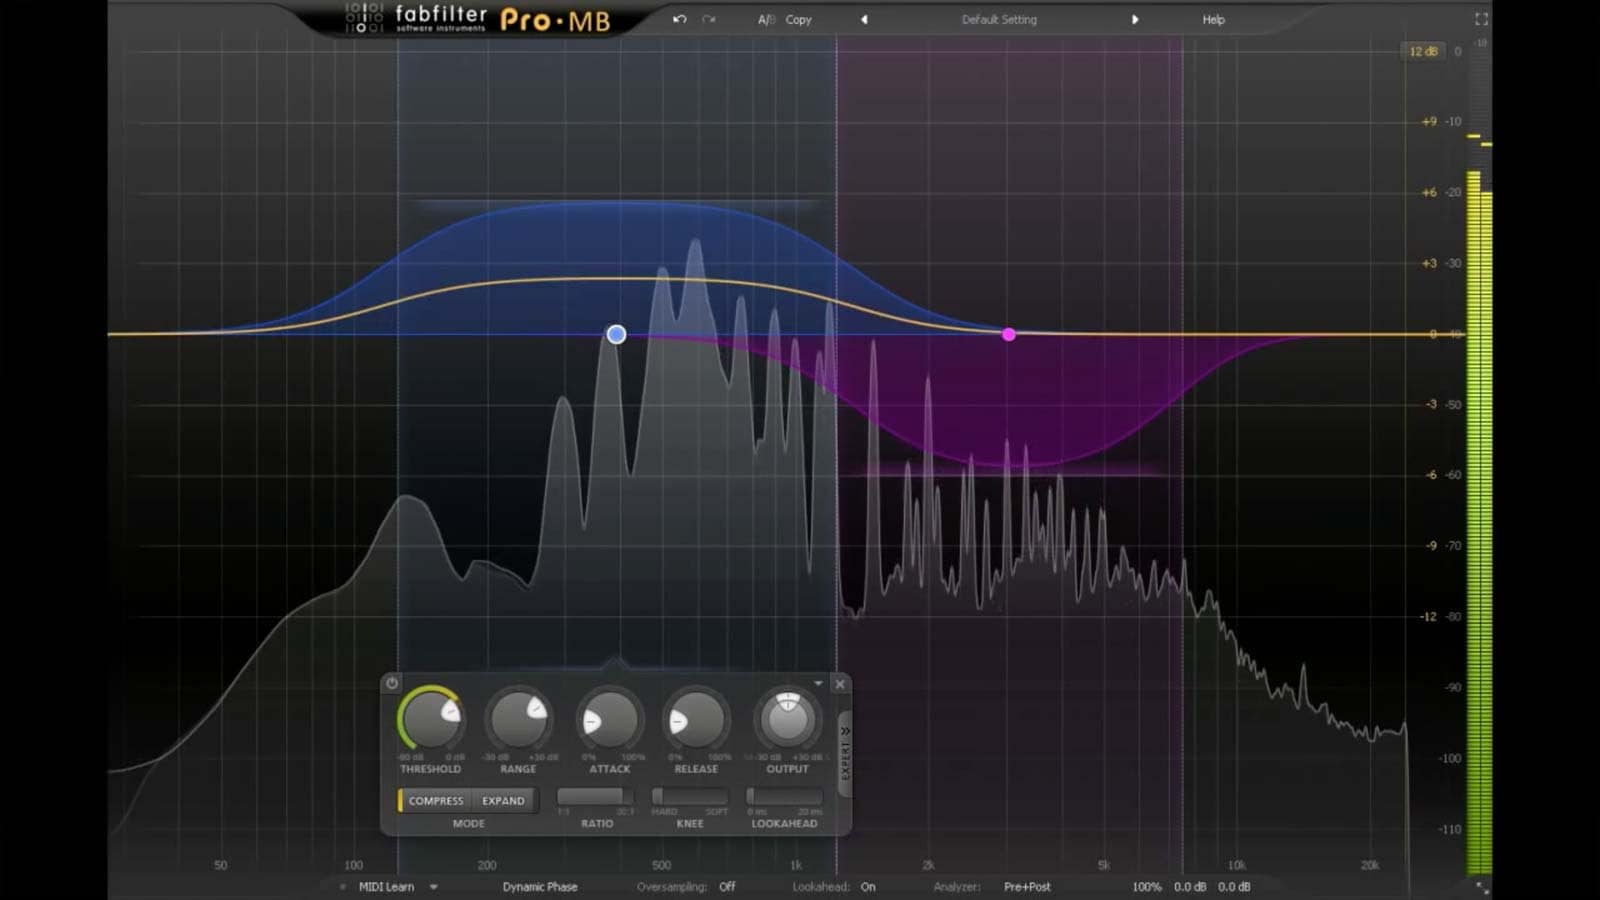This screenshot has width=1600, height=900.
Task: Click the Knee hard/soft slider
Action: 690,797
